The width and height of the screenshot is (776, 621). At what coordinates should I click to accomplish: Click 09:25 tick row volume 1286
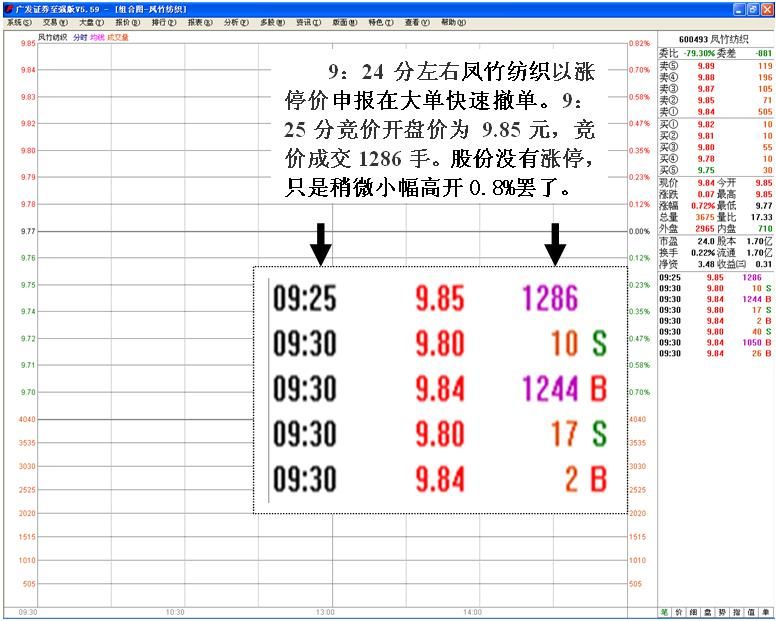(752, 278)
